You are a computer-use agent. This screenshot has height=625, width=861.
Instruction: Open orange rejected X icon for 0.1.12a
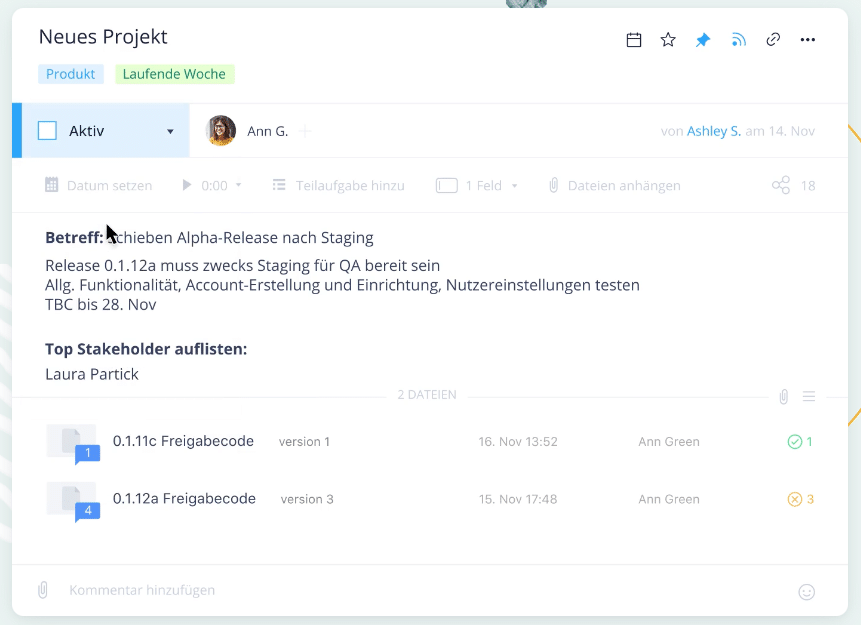[x=795, y=499]
